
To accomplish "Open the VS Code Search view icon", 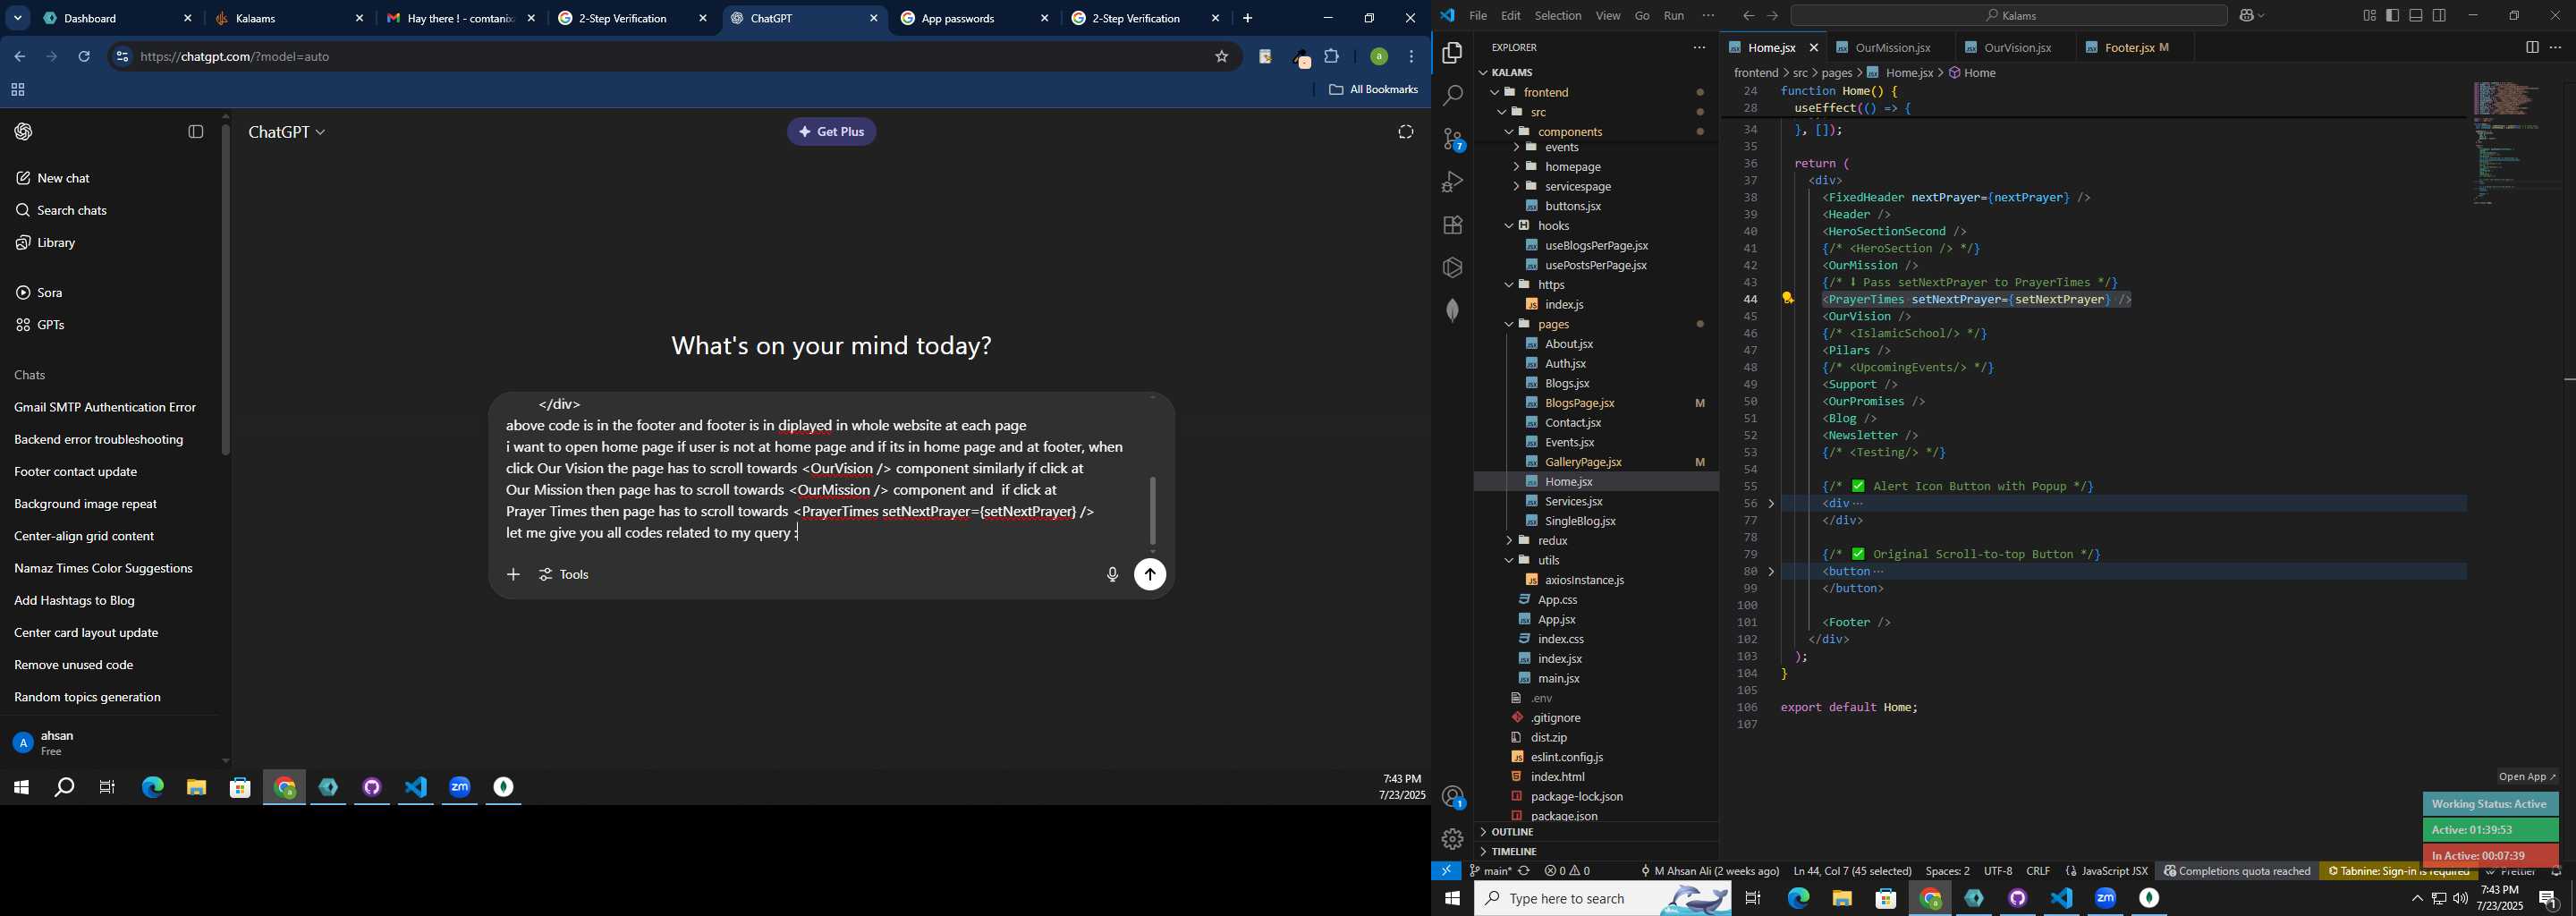I will [x=1452, y=96].
